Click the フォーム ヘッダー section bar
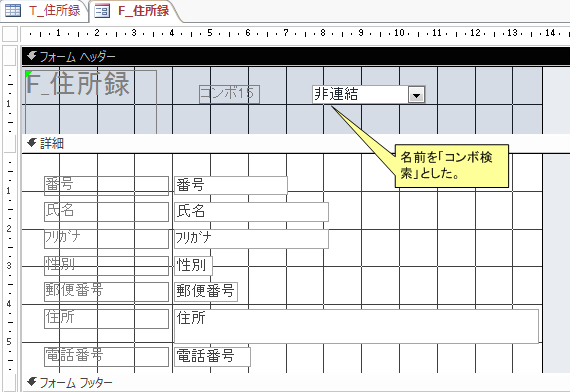This screenshot has width=571, height=392. click(x=296, y=56)
